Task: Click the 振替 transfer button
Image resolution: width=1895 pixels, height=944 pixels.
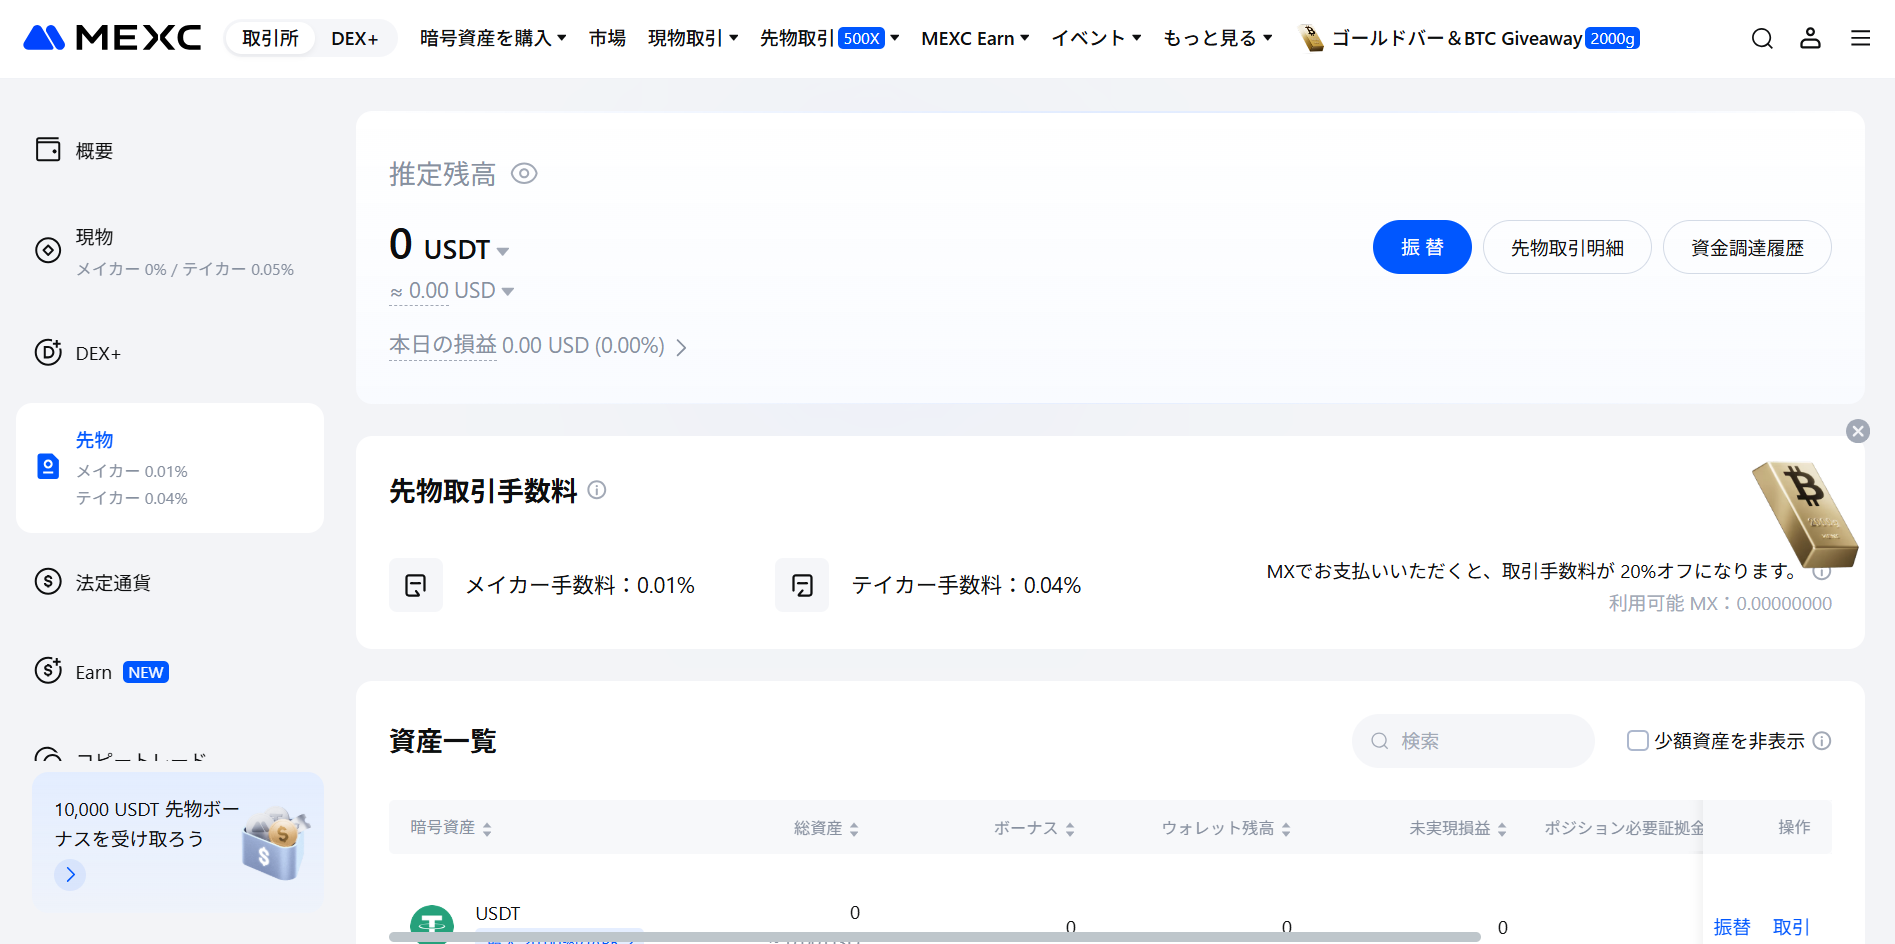Action: pos(1422,247)
